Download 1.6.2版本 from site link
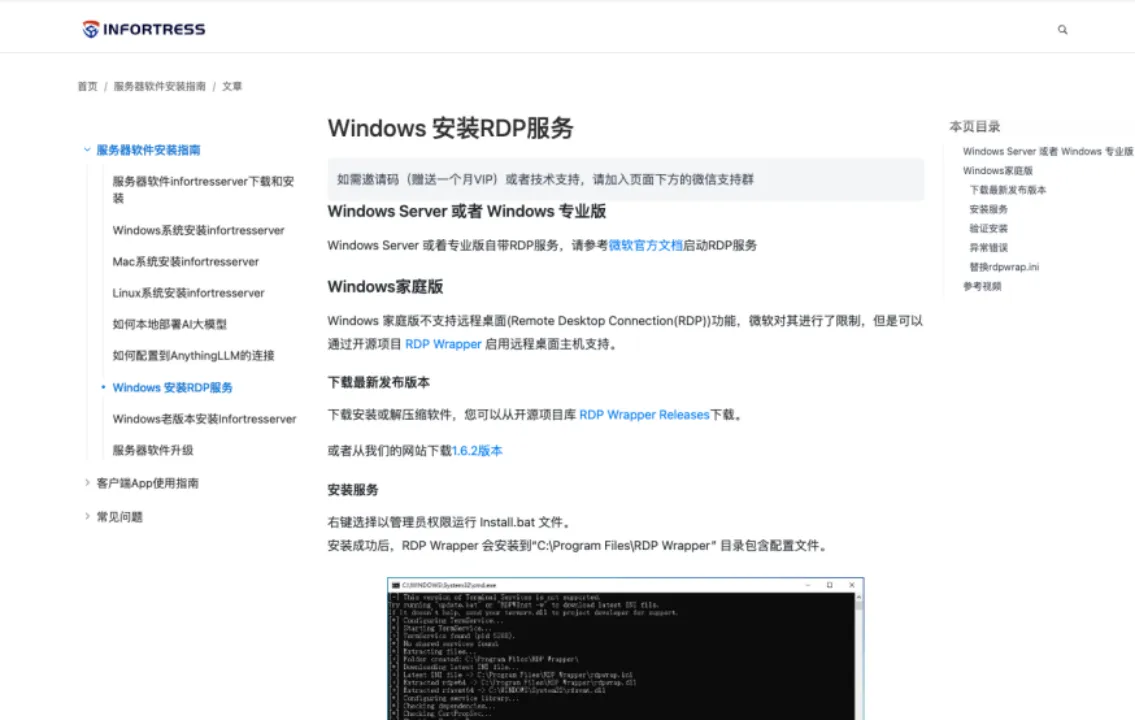The image size is (1135, 720). 477,451
